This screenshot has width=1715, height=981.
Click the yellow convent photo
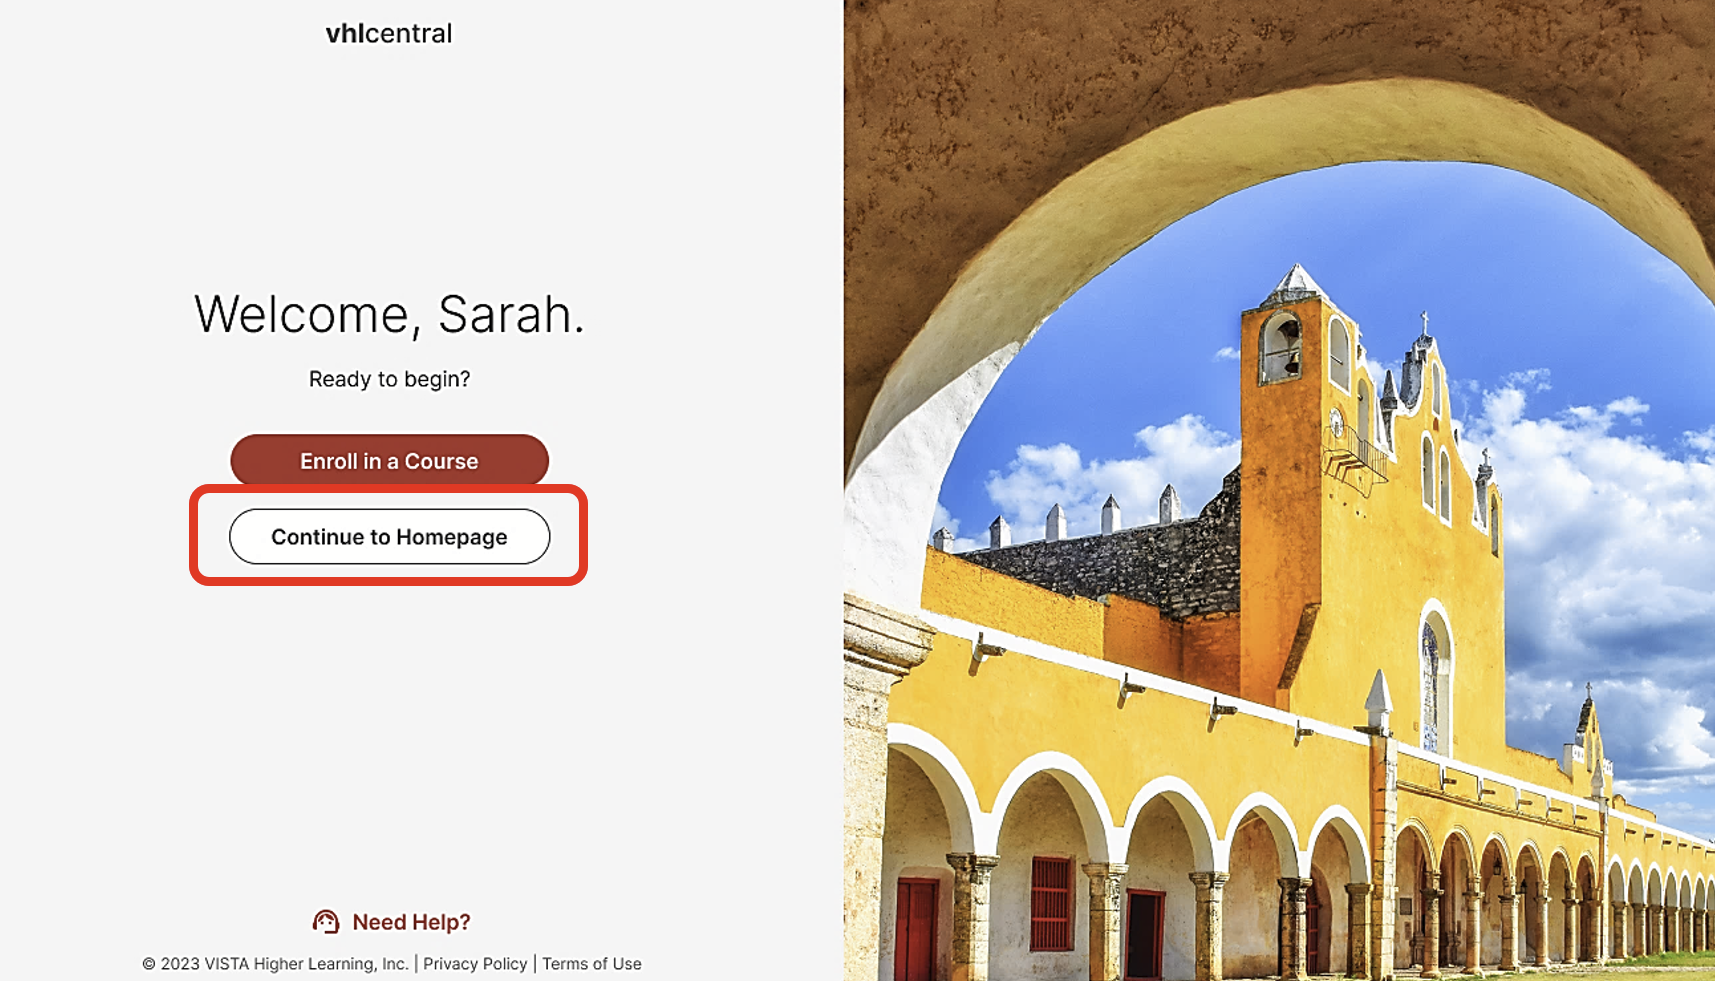[1279, 490]
